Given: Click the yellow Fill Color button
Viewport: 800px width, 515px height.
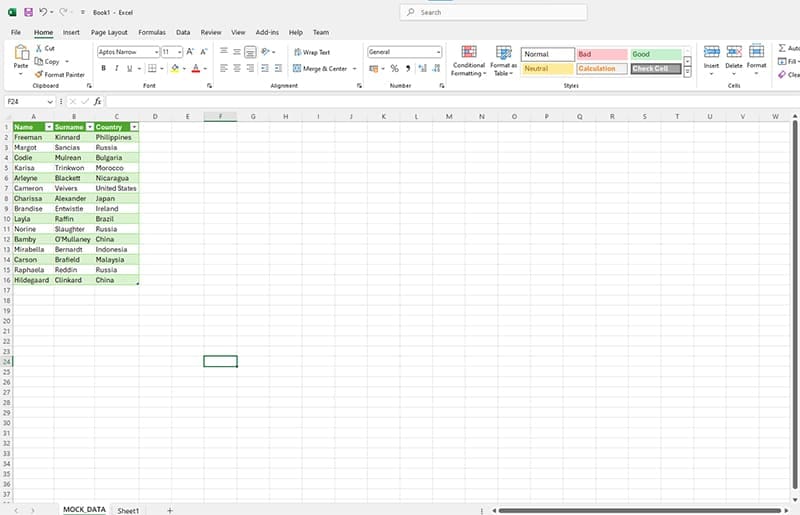Looking at the screenshot, I should click(173, 69).
